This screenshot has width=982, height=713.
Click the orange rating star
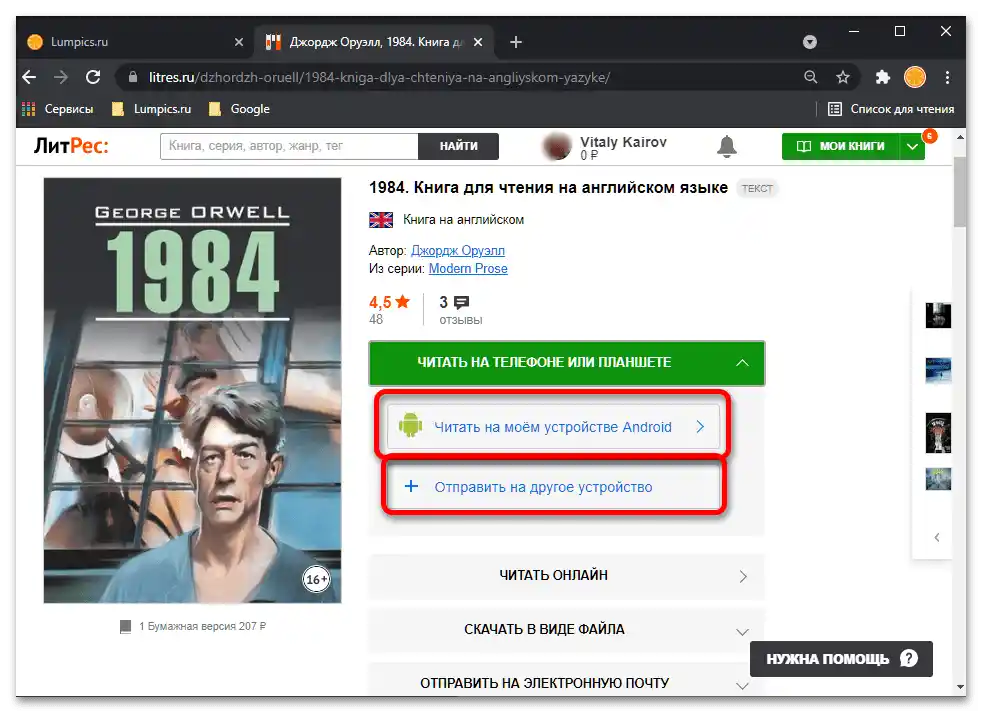pos(403,302)
